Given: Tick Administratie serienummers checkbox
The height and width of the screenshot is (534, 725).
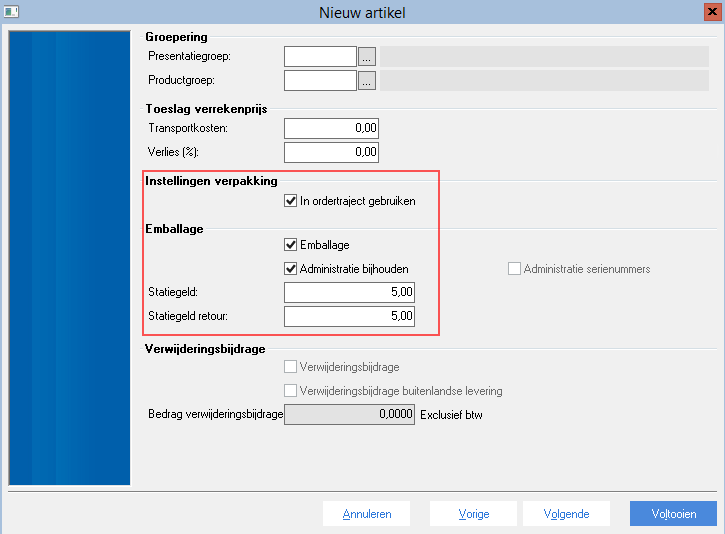Looking at the screenshot, I should click(x=514, y=269).
